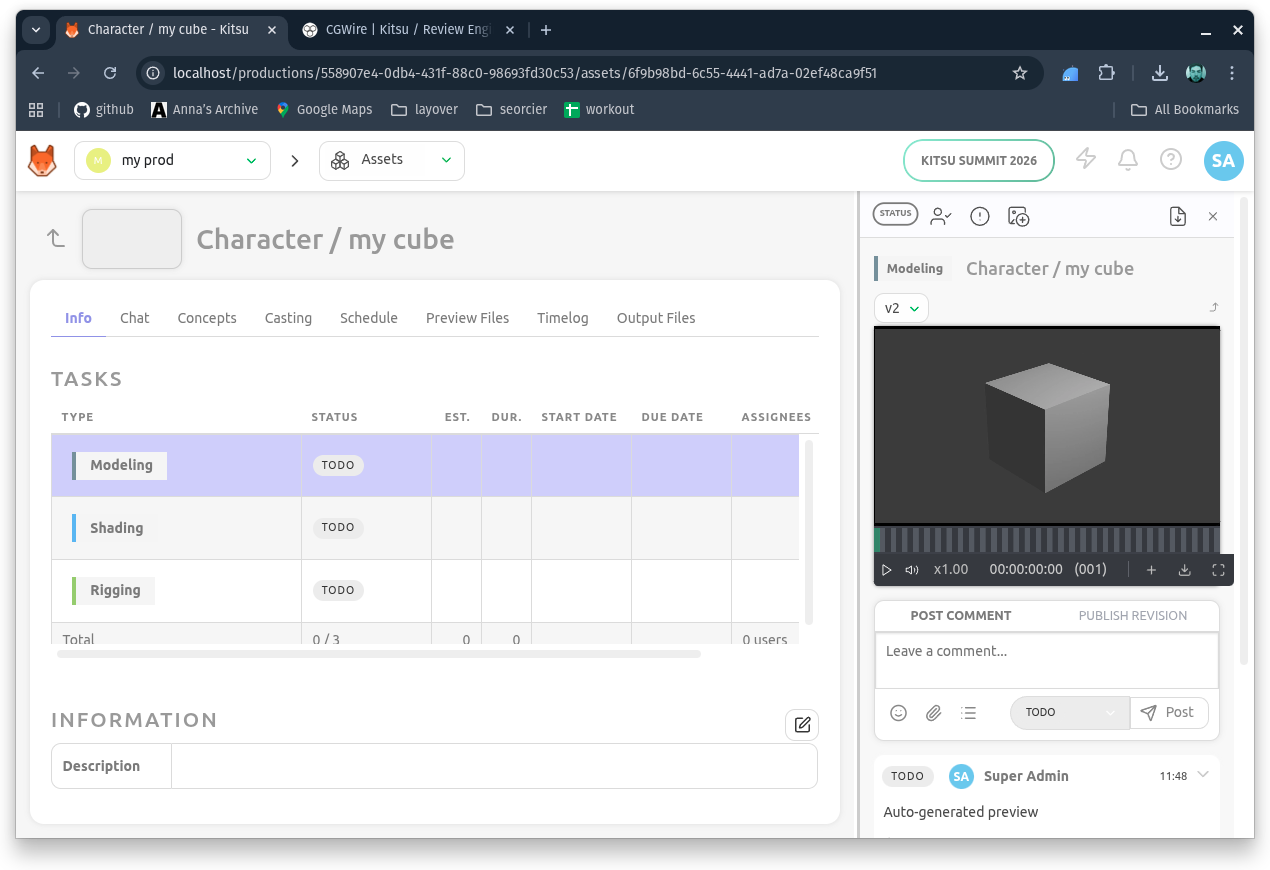The width and height of the screenshot is (1270, 870).
Task: Open the v2 revision dropdown
Action: [x=901, y=308]
